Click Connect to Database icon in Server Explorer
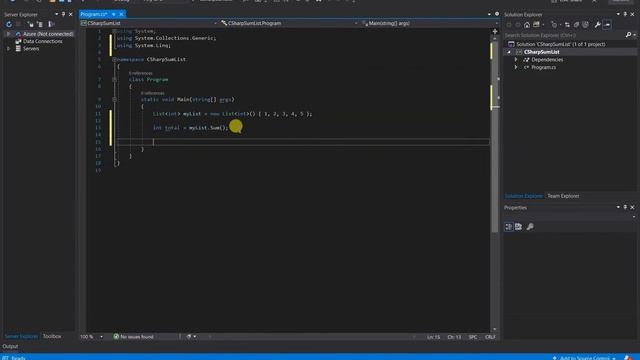The image size is (640, 360). tap(30, 24)
